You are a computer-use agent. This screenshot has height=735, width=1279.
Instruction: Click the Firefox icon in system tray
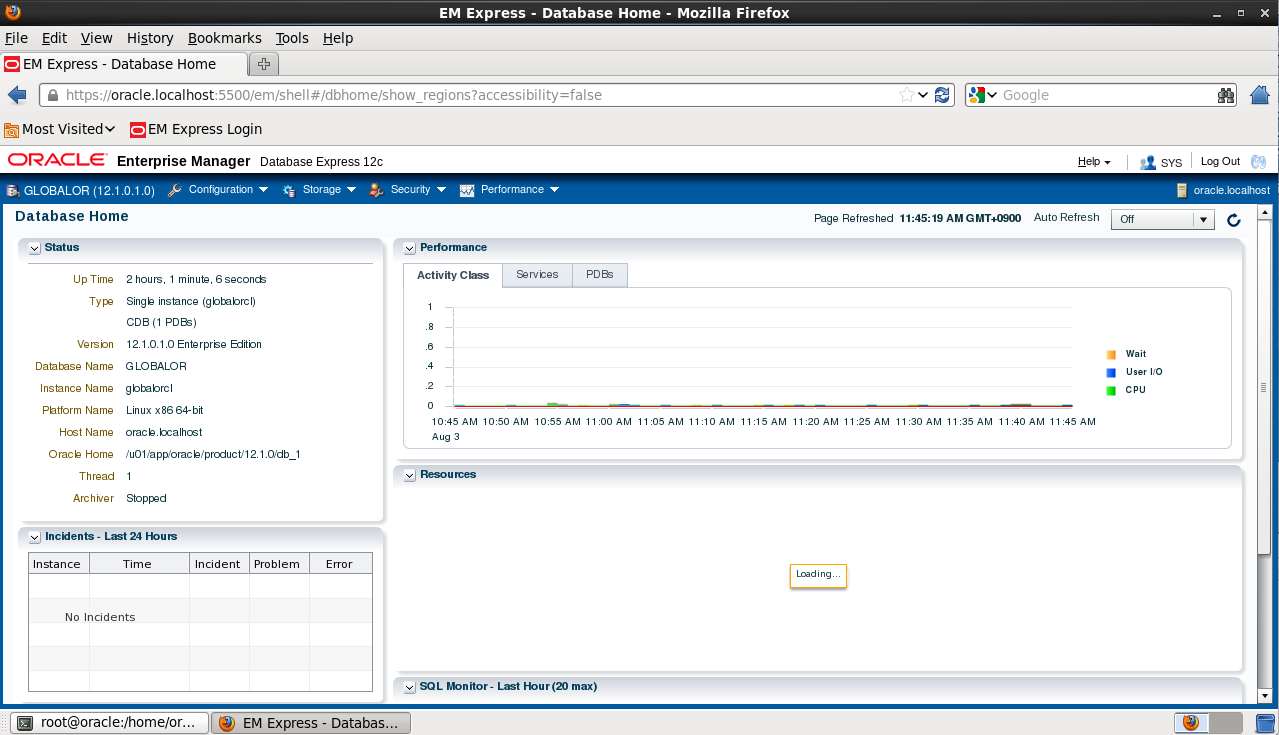1190,722
